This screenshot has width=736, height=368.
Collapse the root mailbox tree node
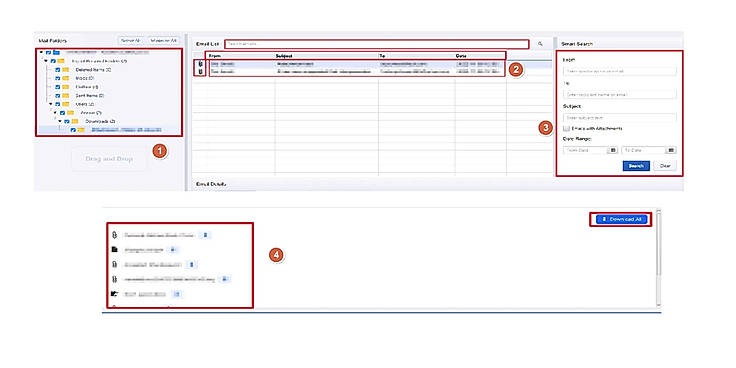click(42, 53)
